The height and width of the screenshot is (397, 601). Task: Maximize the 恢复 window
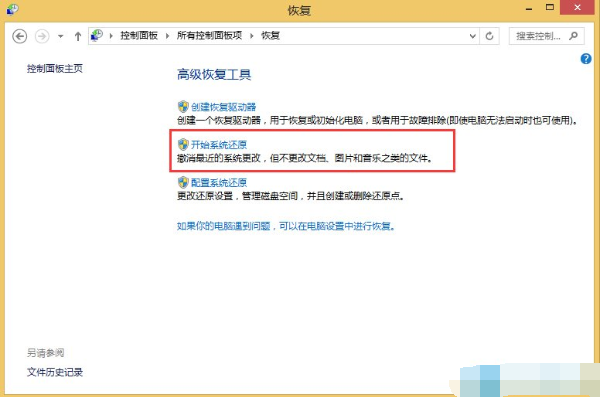coord(550,8)
